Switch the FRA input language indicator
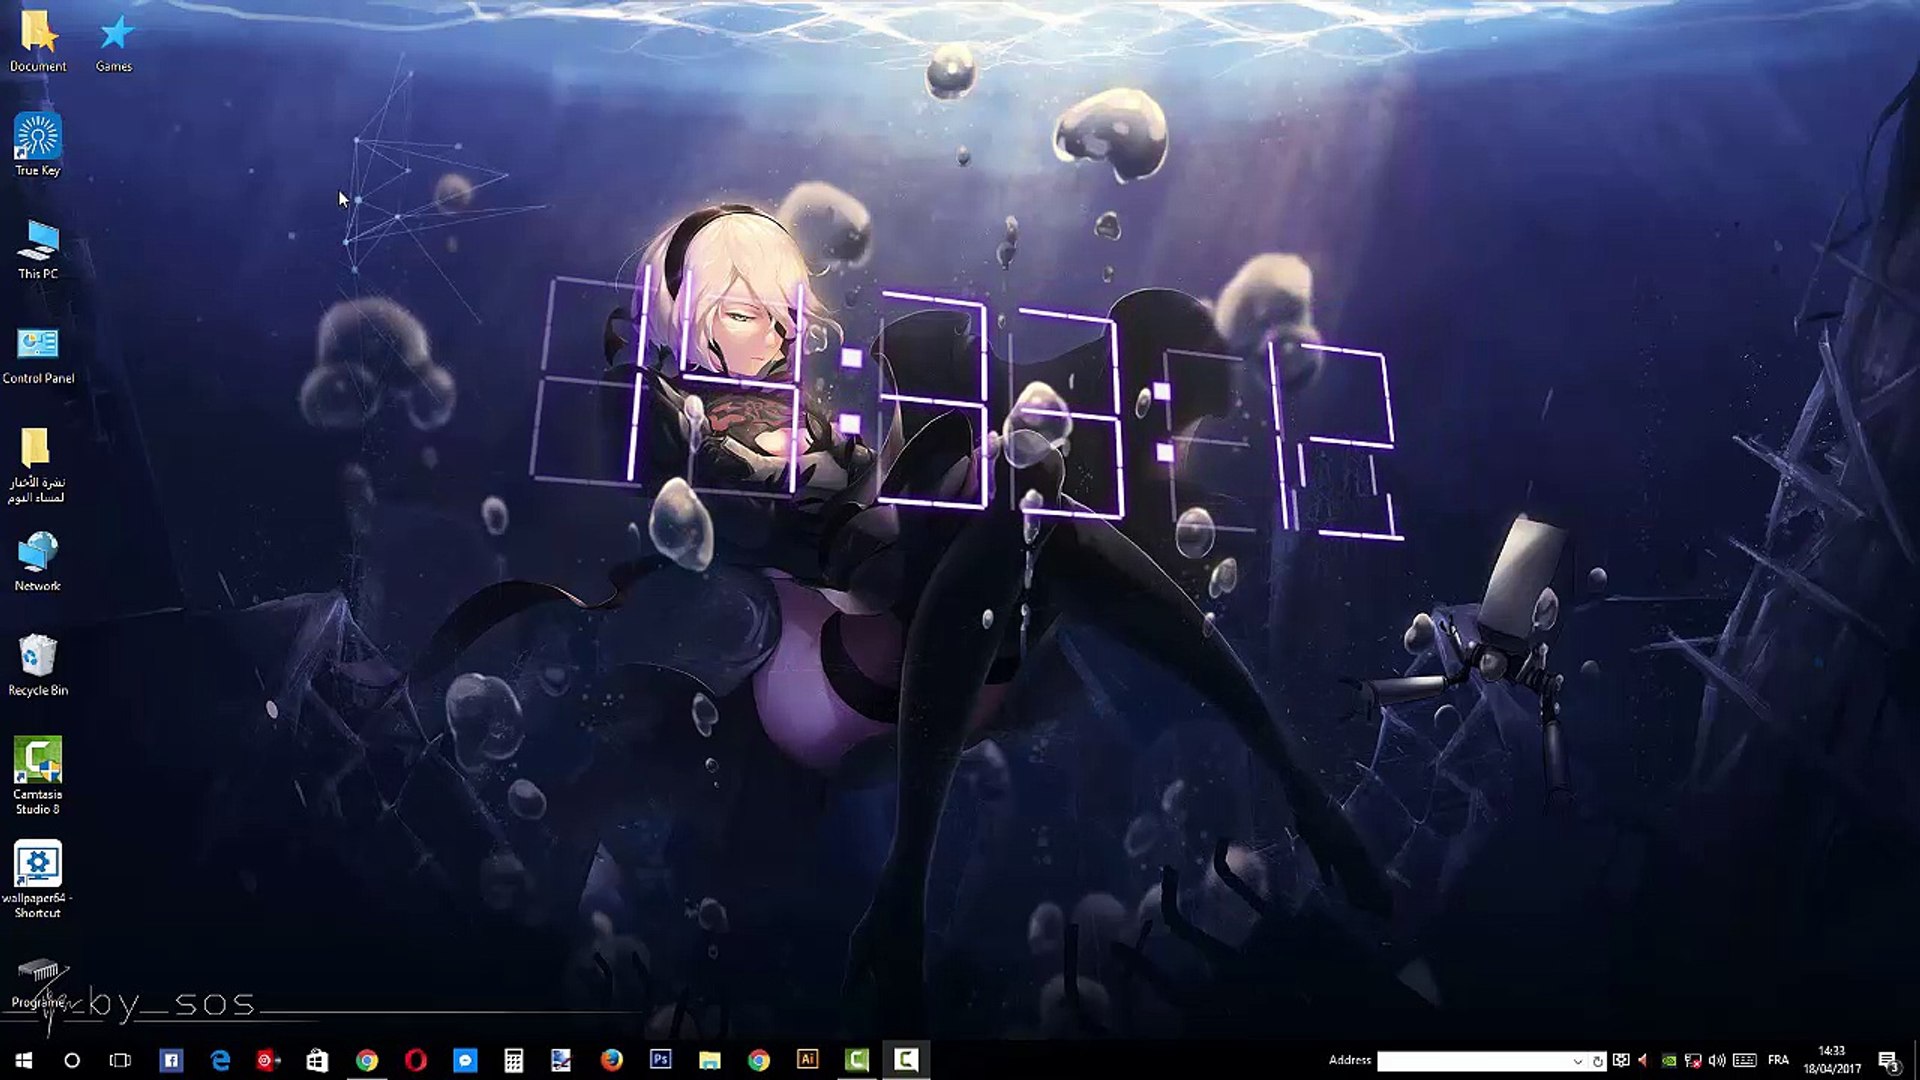The image size is (1920, 1080). pyautogui.click(x=1778, y=1060)
